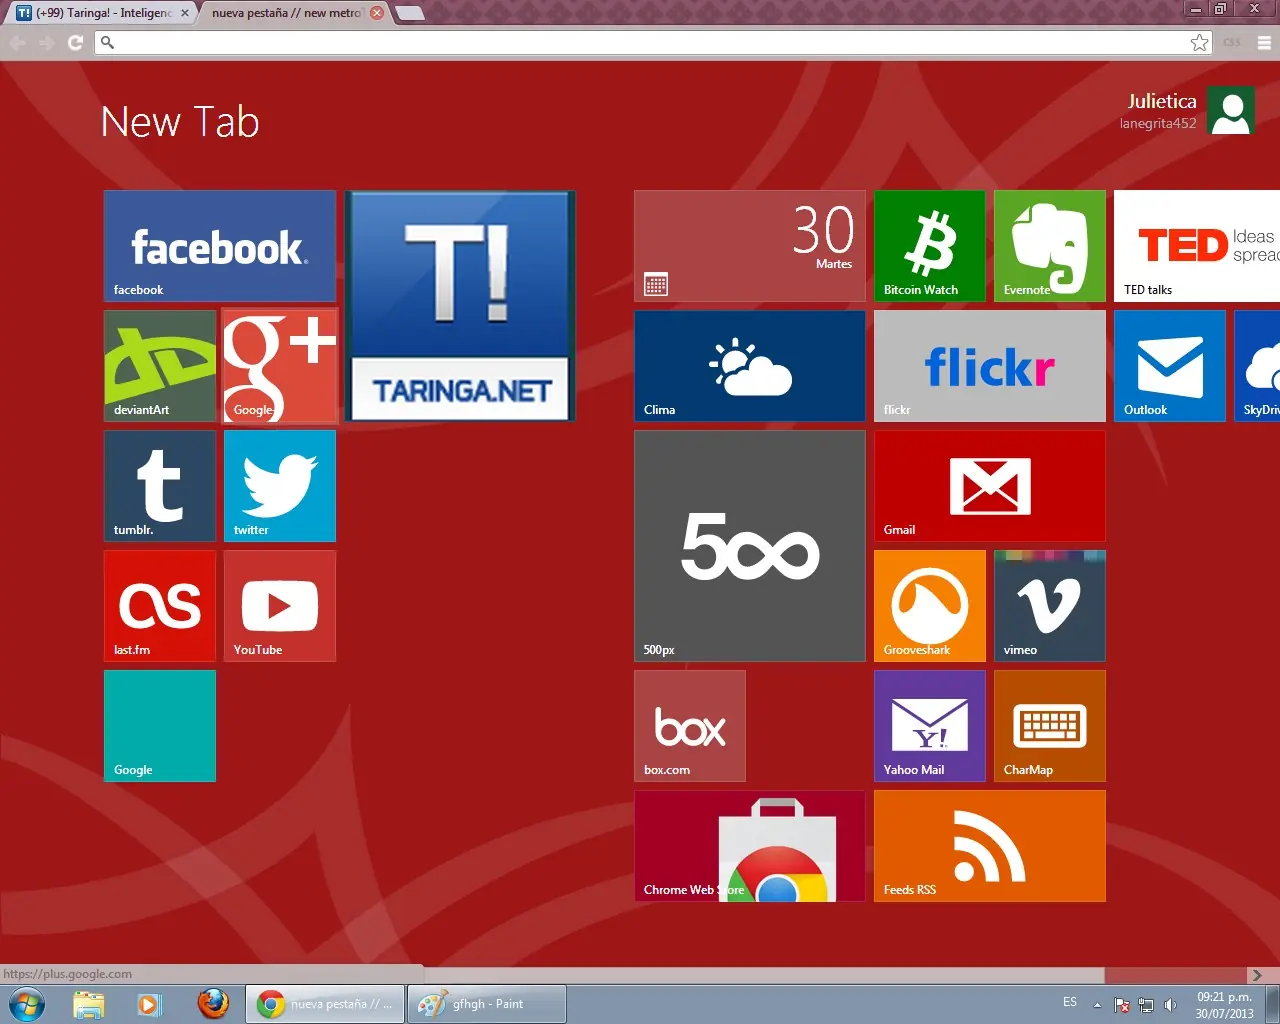The height and width of the screenshot is (1024, 1280).
Task: Show hidden system tray icons
Action: click(x=1097, y=1005)
